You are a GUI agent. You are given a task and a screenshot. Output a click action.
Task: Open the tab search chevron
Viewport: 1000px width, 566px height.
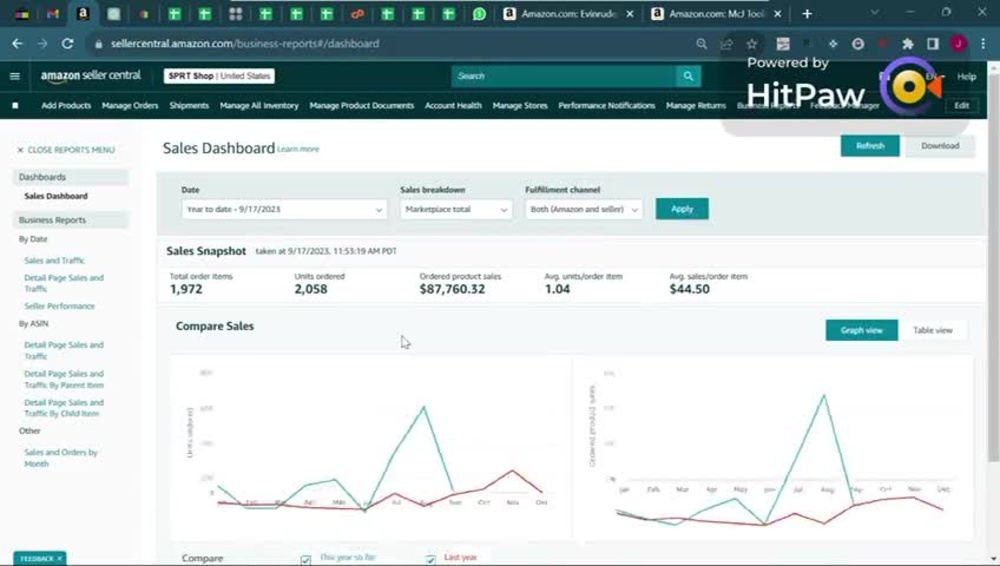[x=874, y=13]
